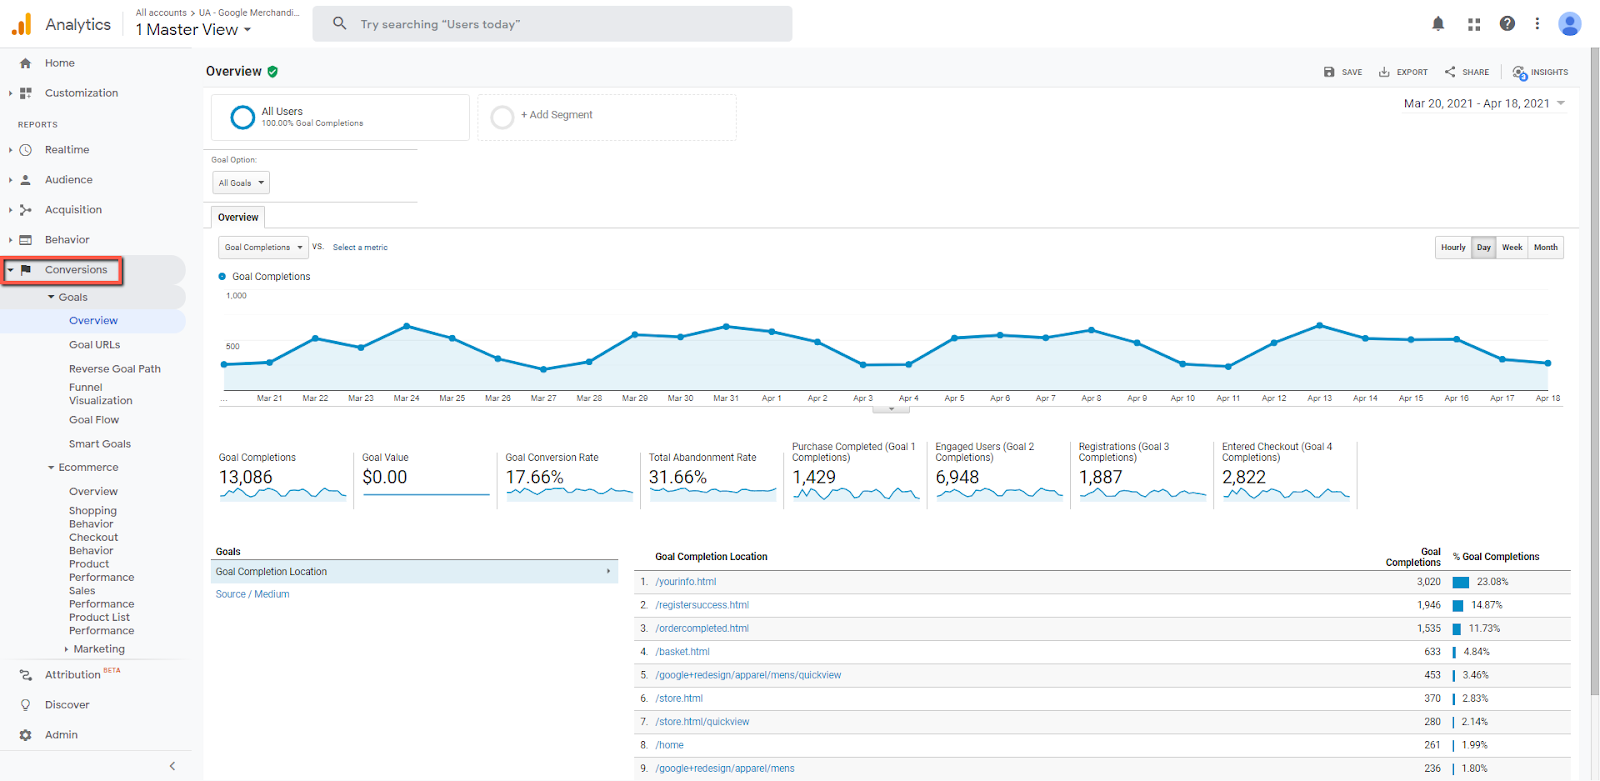The image size is (1600, 781).
Task: Switch chart granularity to Hourly
Action: 1453,248
